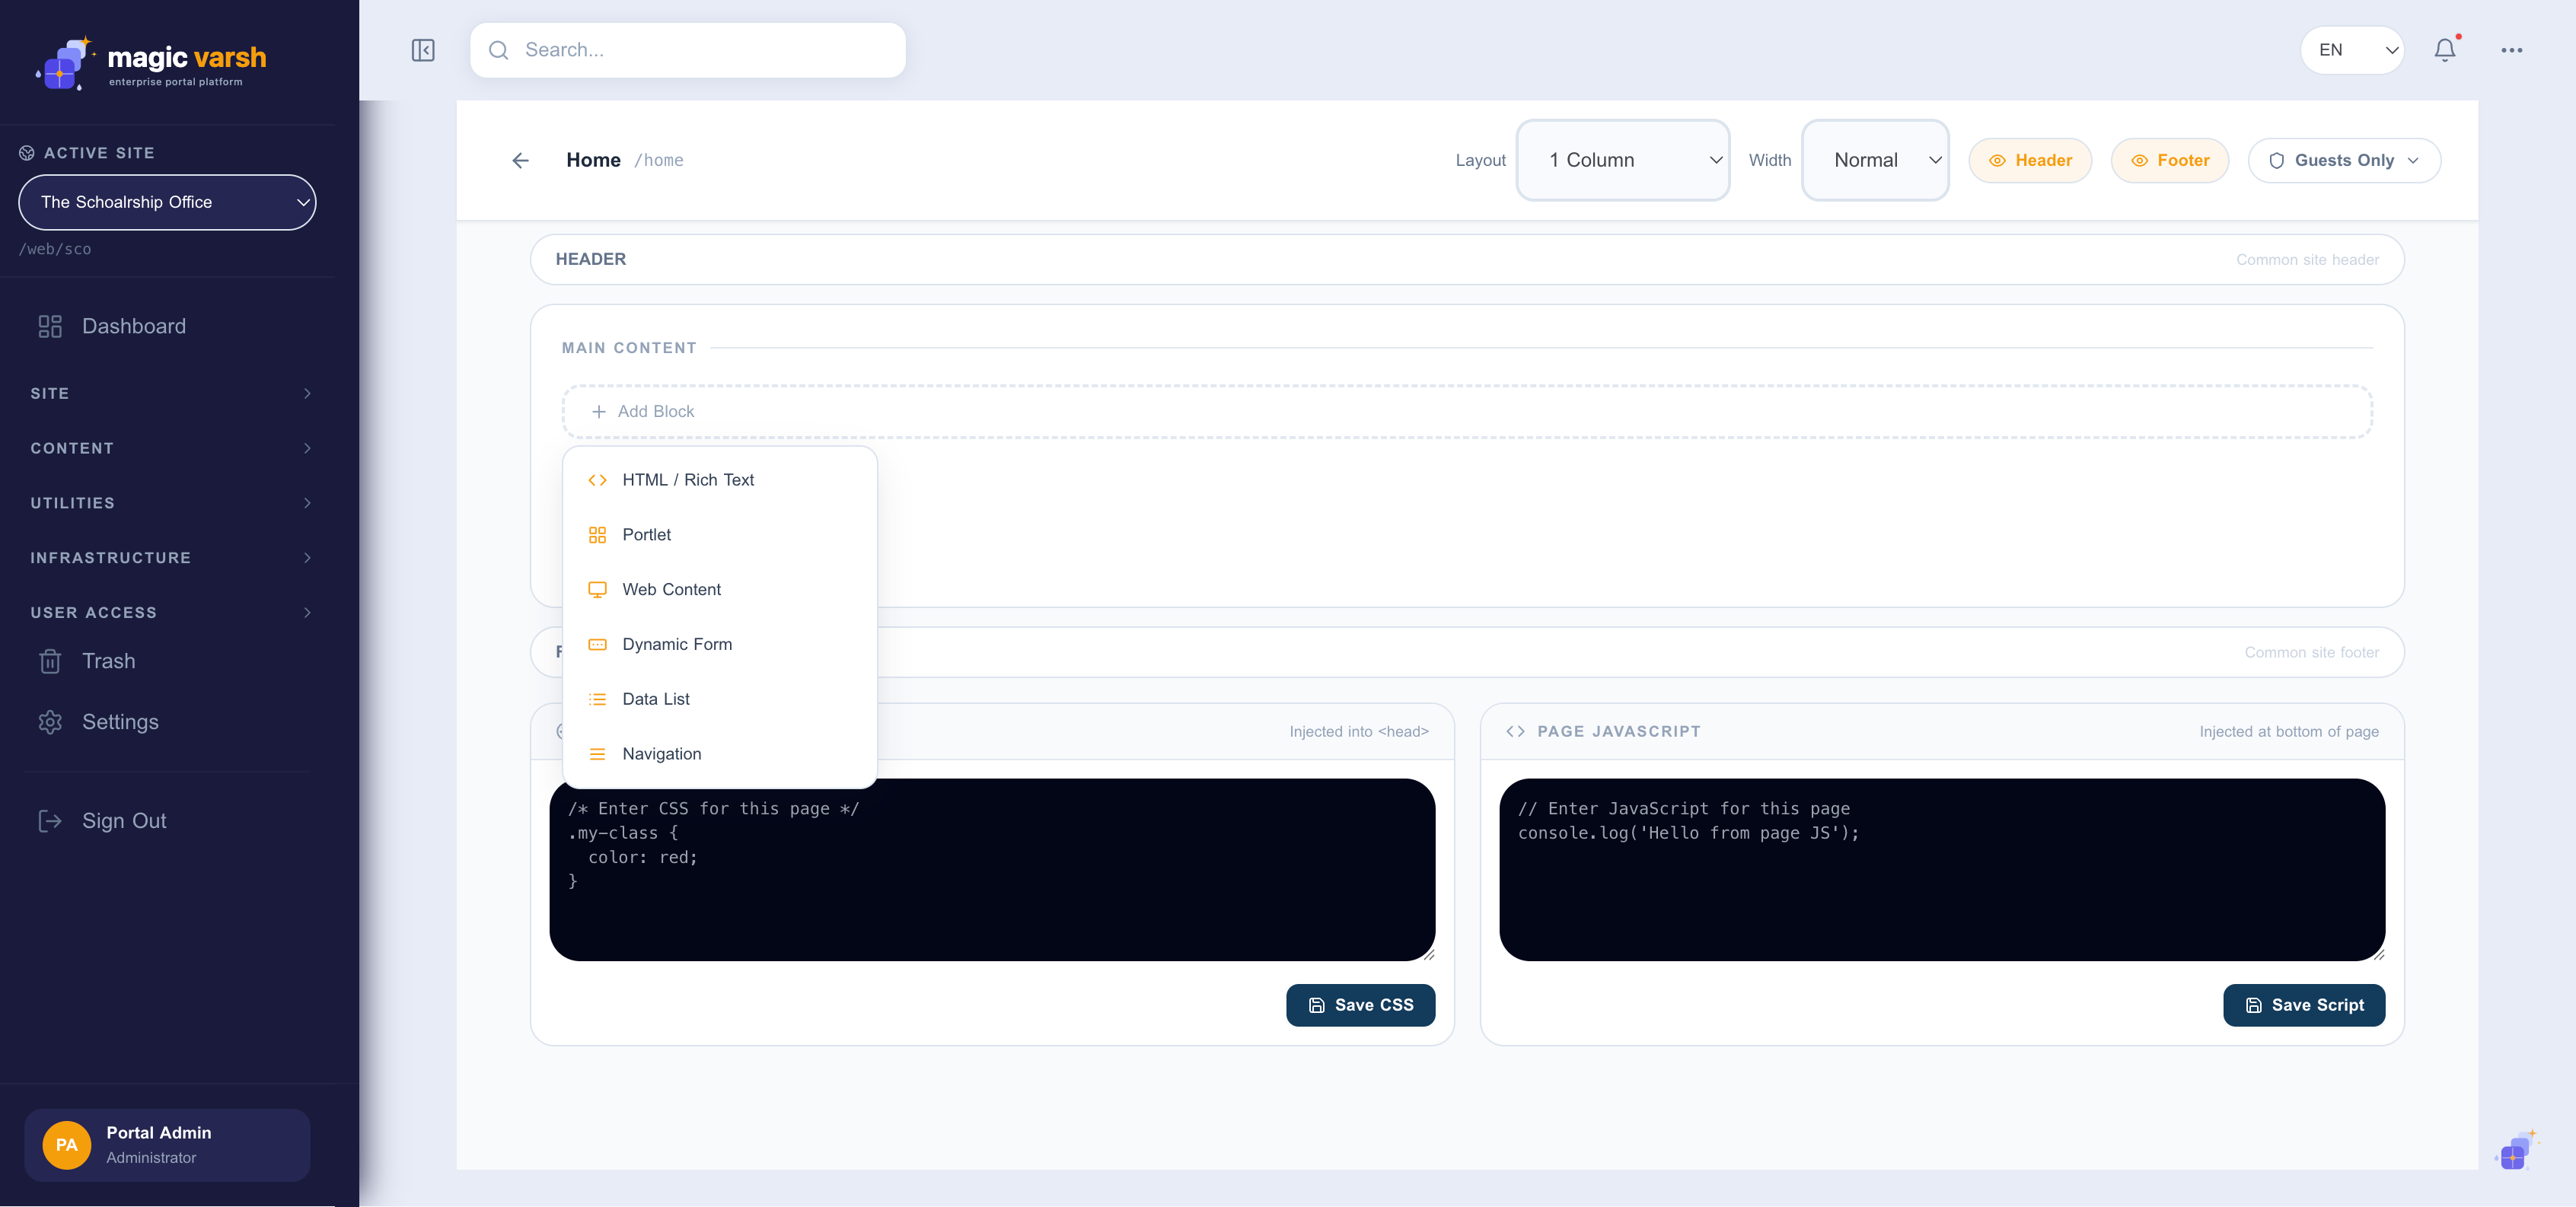Choose Web Content block
Screen dimensions: 2576x1207
click(720, 590)
